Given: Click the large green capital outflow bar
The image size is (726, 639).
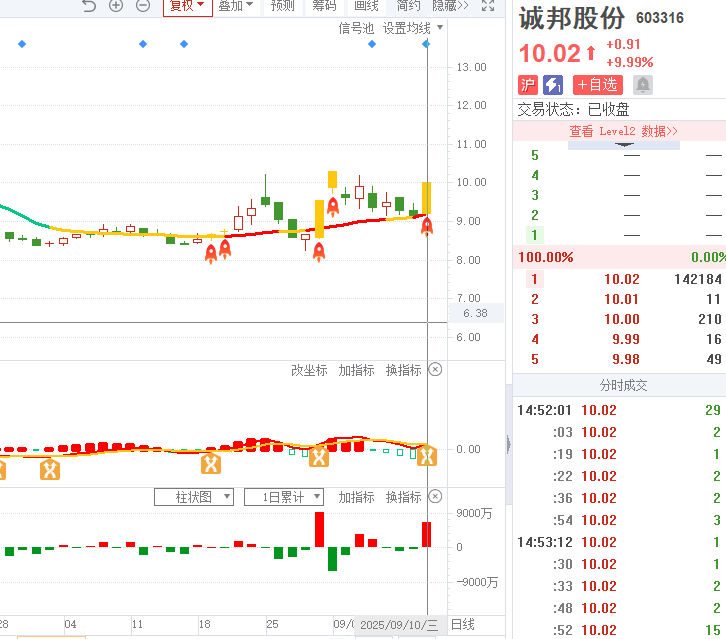Looking at the screenshot, I should click(332, 559).
